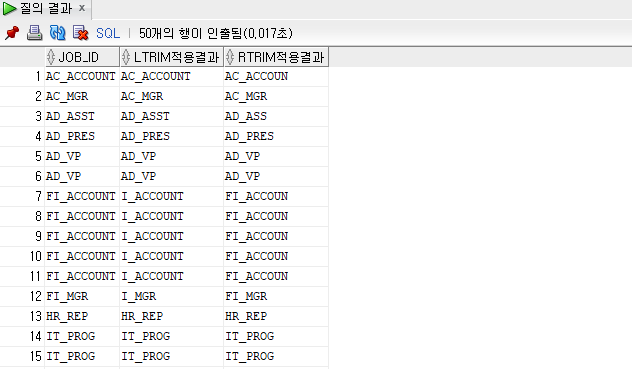Screen dimensions: 632x369
Task: Close the 질의 결과 tab
Action: coord(82,8)
